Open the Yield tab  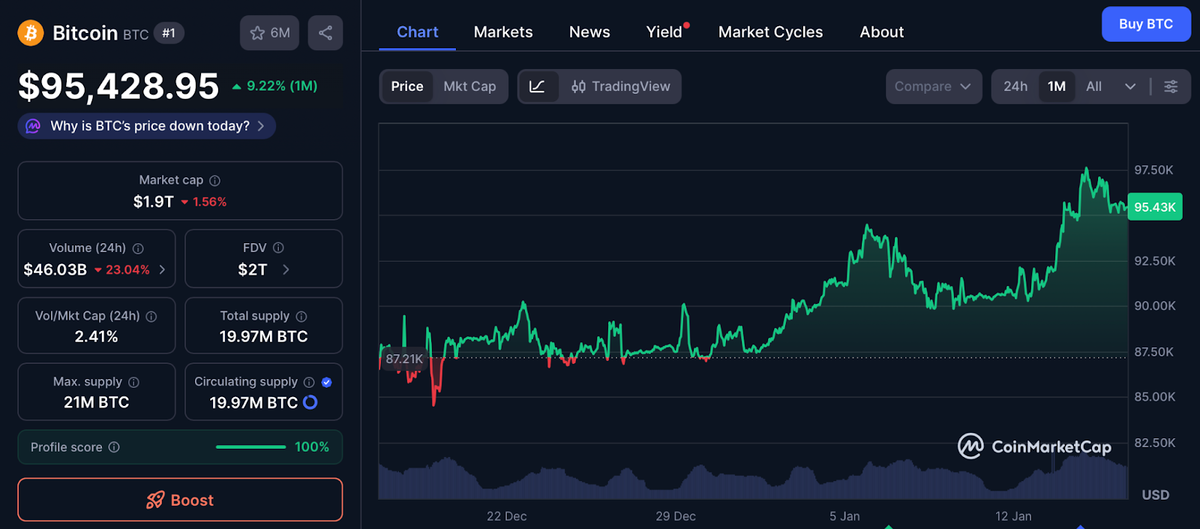pyautogui.click(x=665, y=32)
